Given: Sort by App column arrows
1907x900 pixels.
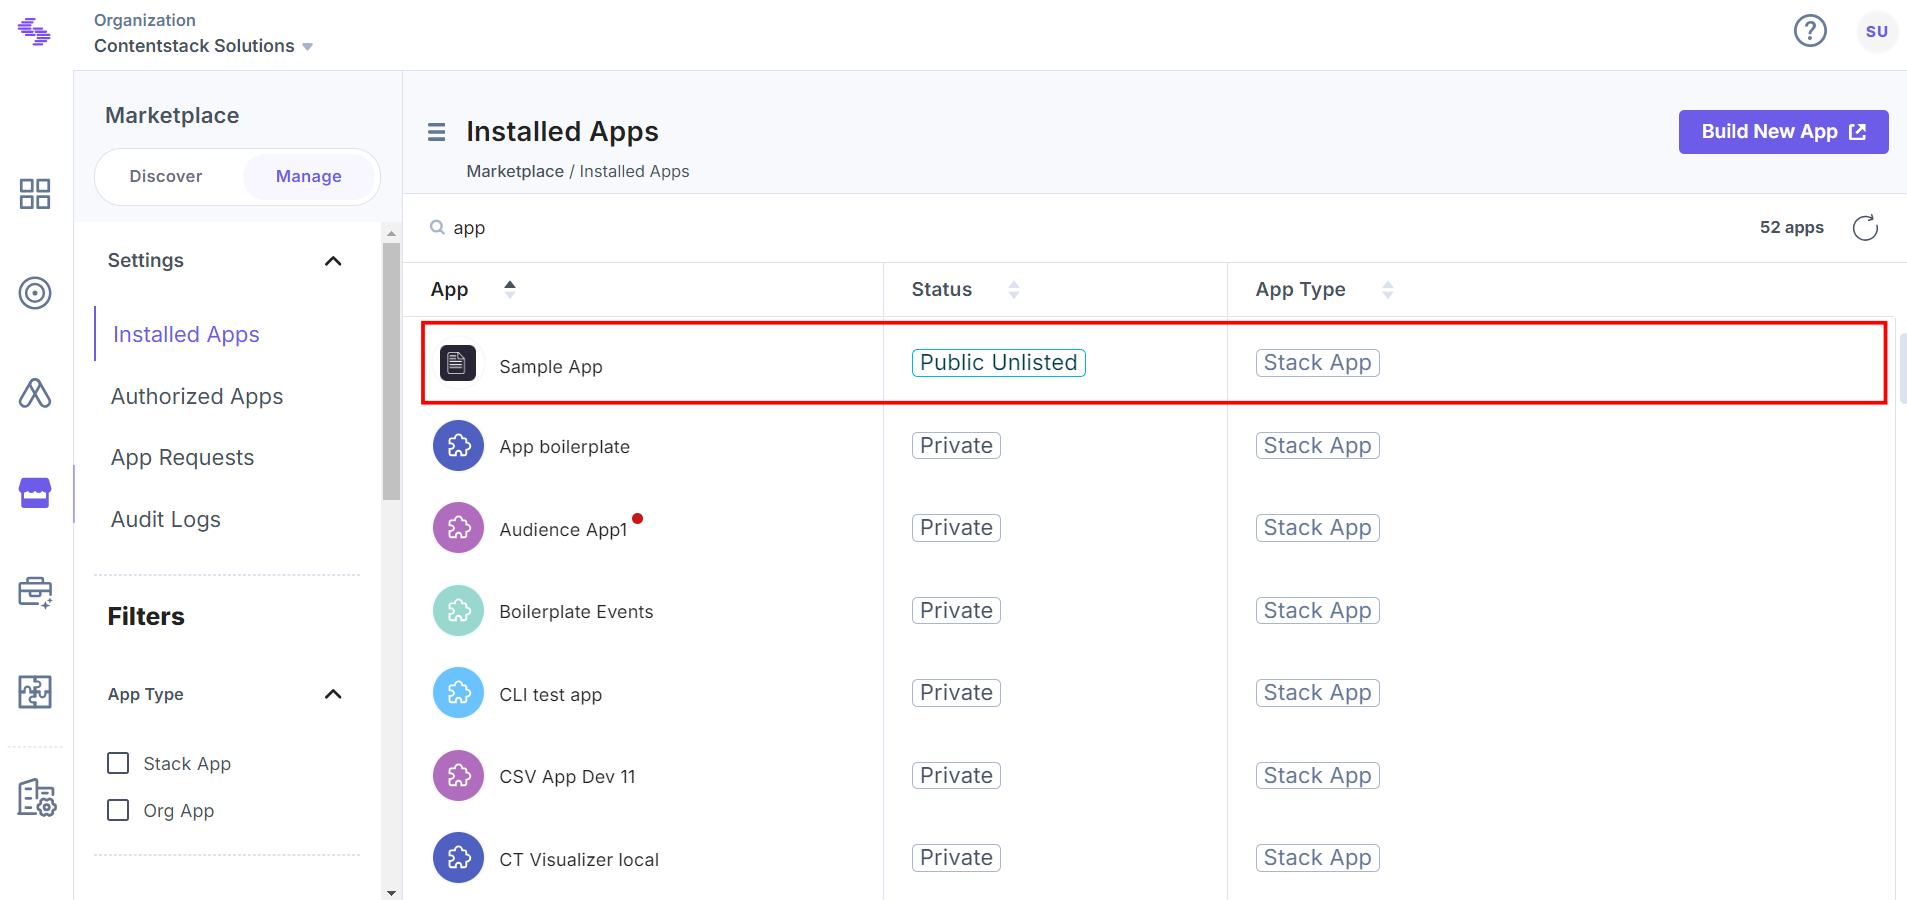Looking at the screenshot, I should coord(510,289).
